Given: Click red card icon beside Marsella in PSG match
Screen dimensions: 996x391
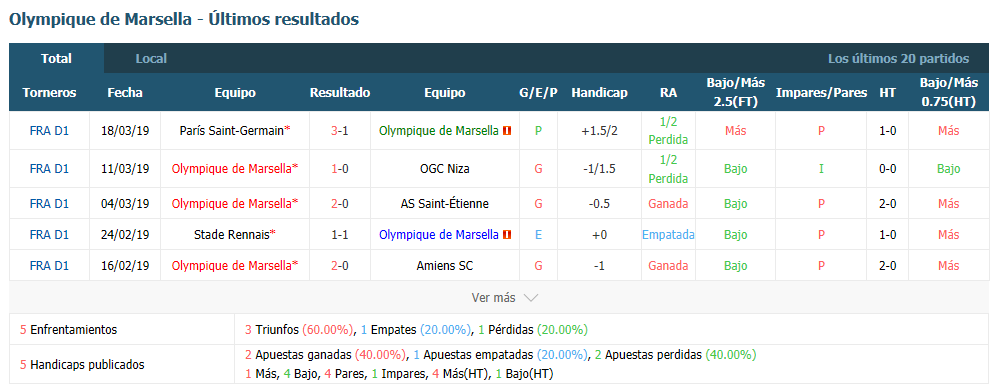Looking at the screenshot, I should (x=507, y=131).
